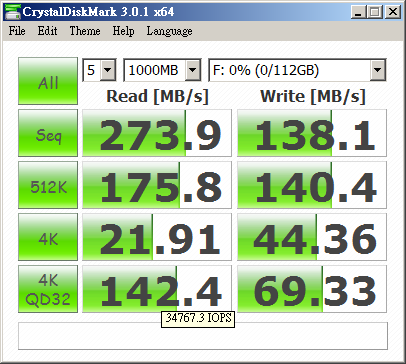
Task: Open the Edit menu
Action: 47,31
